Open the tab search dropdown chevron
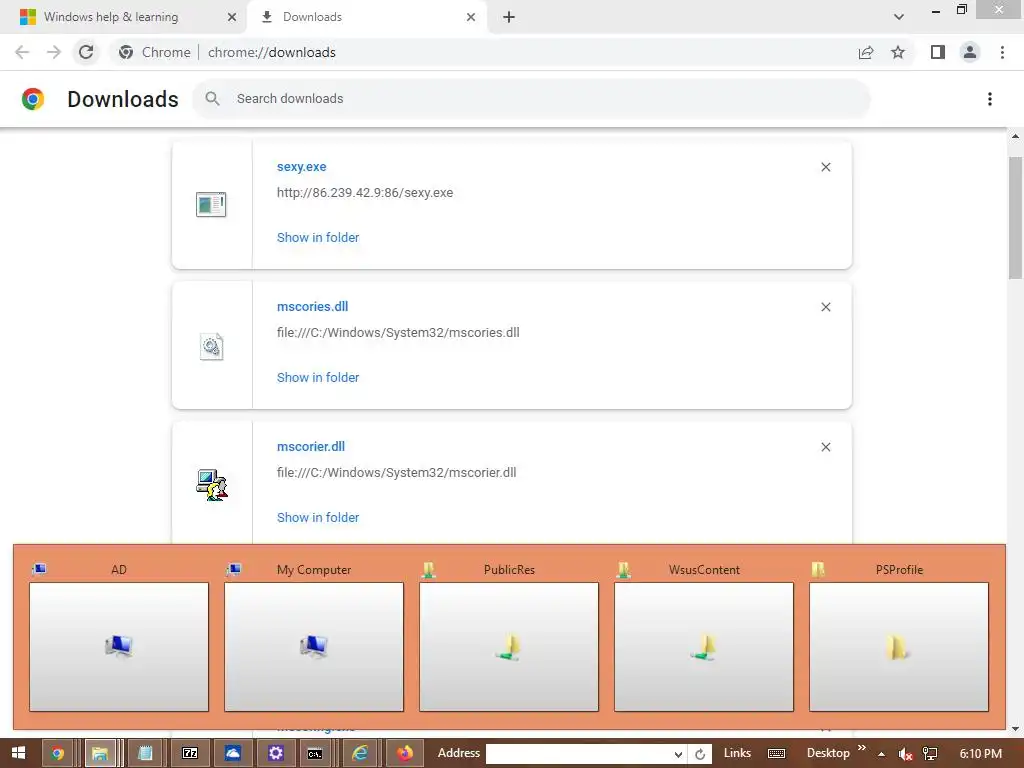1024x768 pixels. (899, 17)
